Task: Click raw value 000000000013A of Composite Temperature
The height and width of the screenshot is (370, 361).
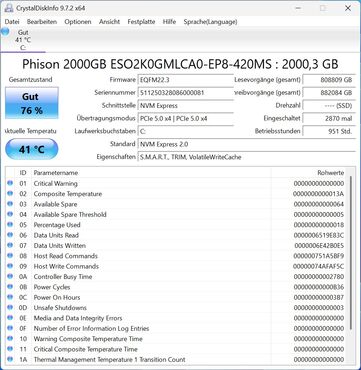Action: pos(318,194)
